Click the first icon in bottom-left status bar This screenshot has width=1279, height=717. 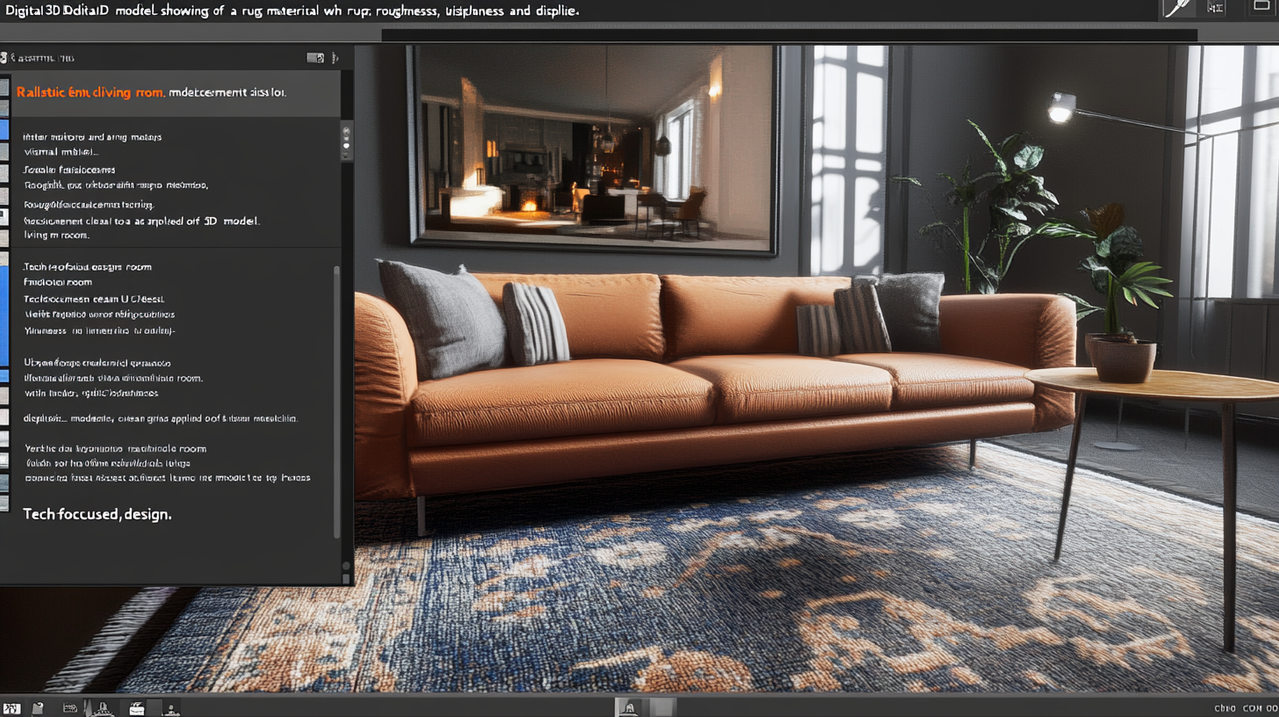tap(12, 709)
